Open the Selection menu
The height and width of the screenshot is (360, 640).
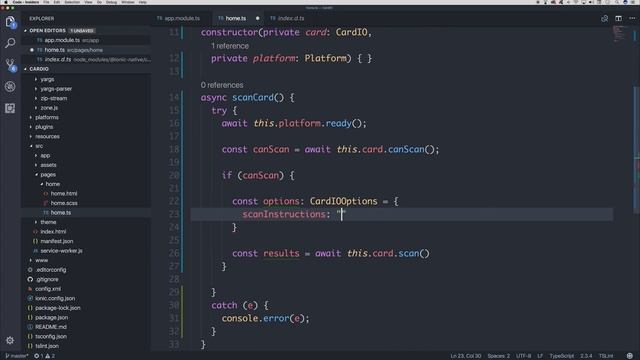(x=72, y=2)
